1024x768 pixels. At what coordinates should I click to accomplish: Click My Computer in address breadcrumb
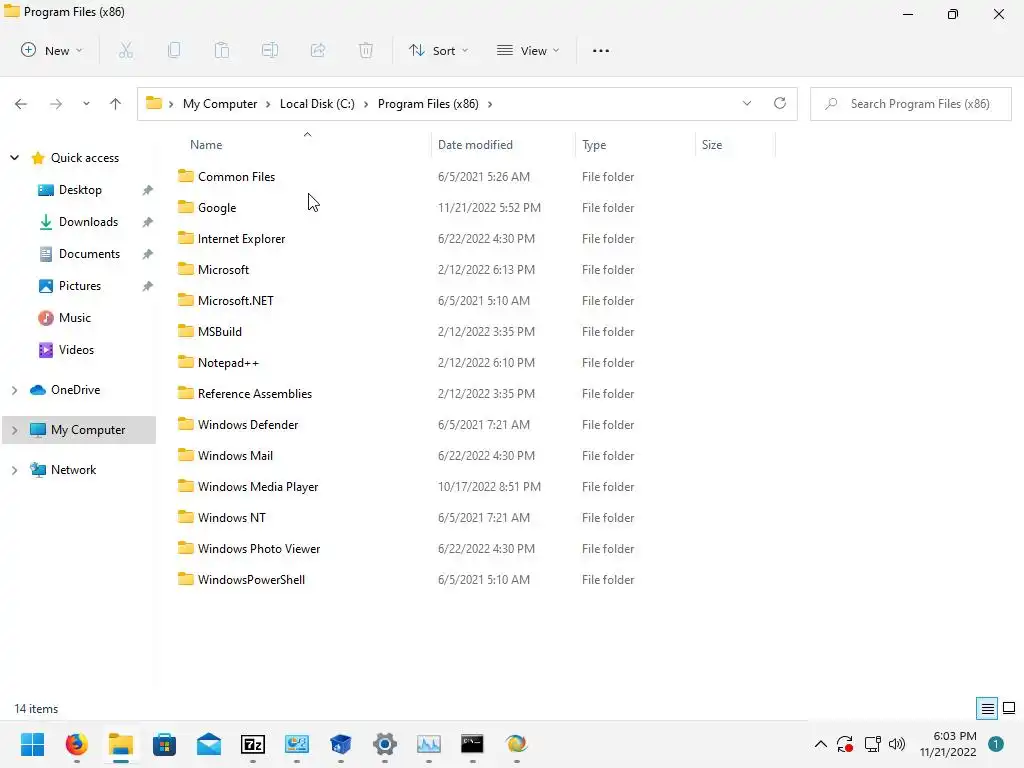(x=220, y=104)
